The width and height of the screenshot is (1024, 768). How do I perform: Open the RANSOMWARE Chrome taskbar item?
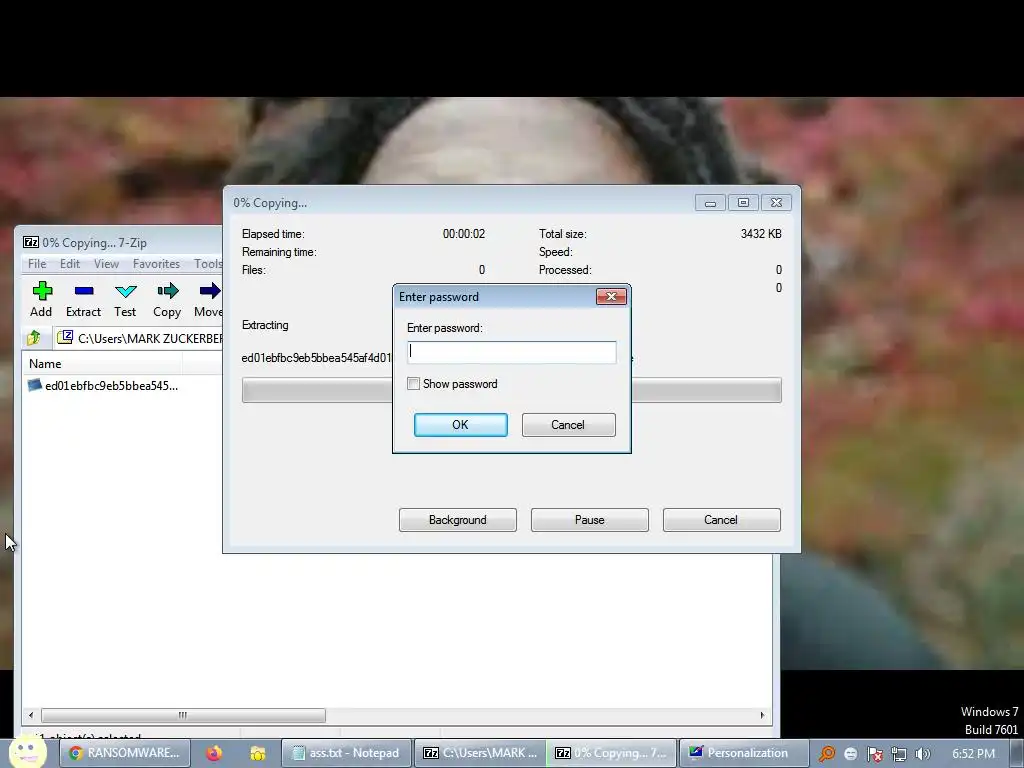click(125, 753)
